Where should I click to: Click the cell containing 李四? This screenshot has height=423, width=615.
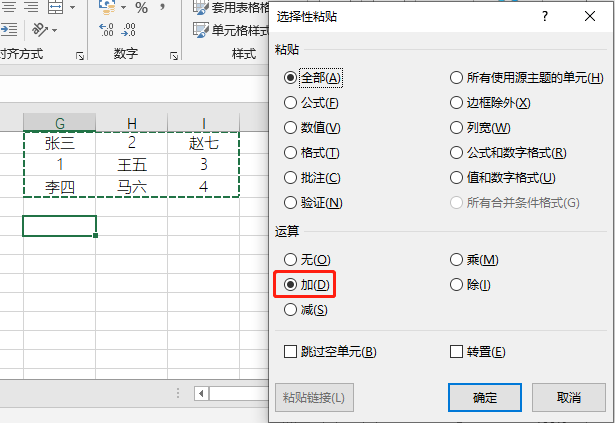pyautogui.click(x=60, y=186)
